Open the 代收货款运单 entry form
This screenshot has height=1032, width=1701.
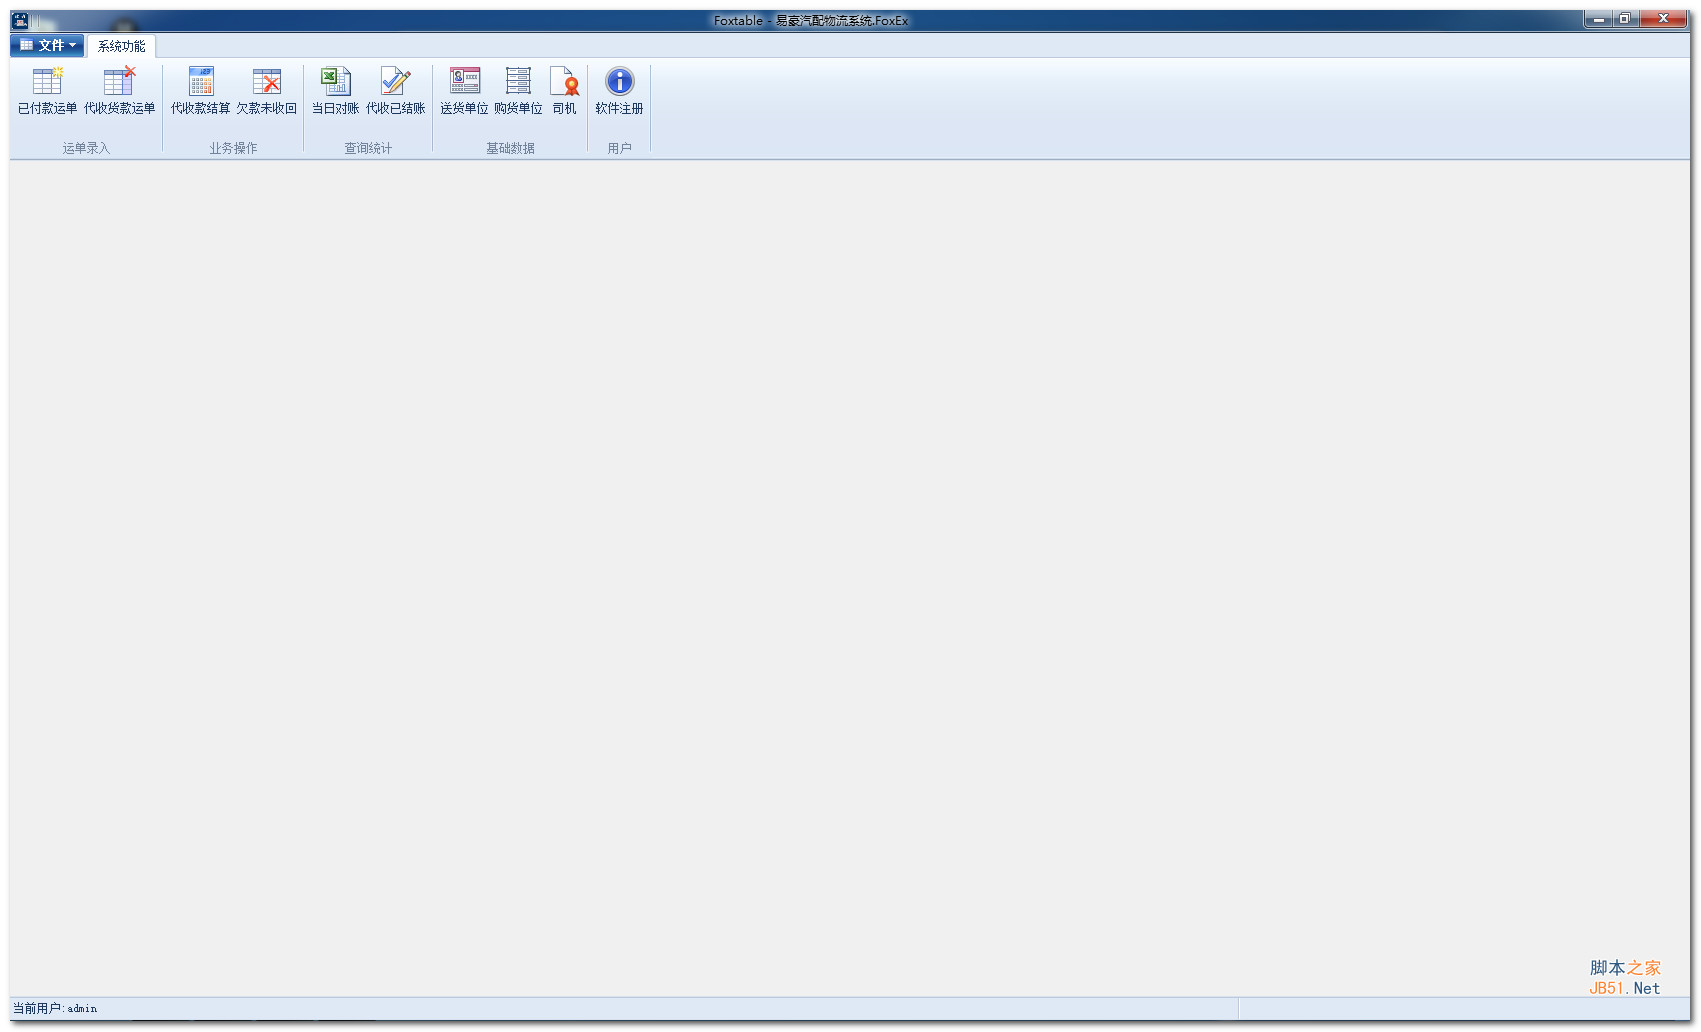[119, 91]
